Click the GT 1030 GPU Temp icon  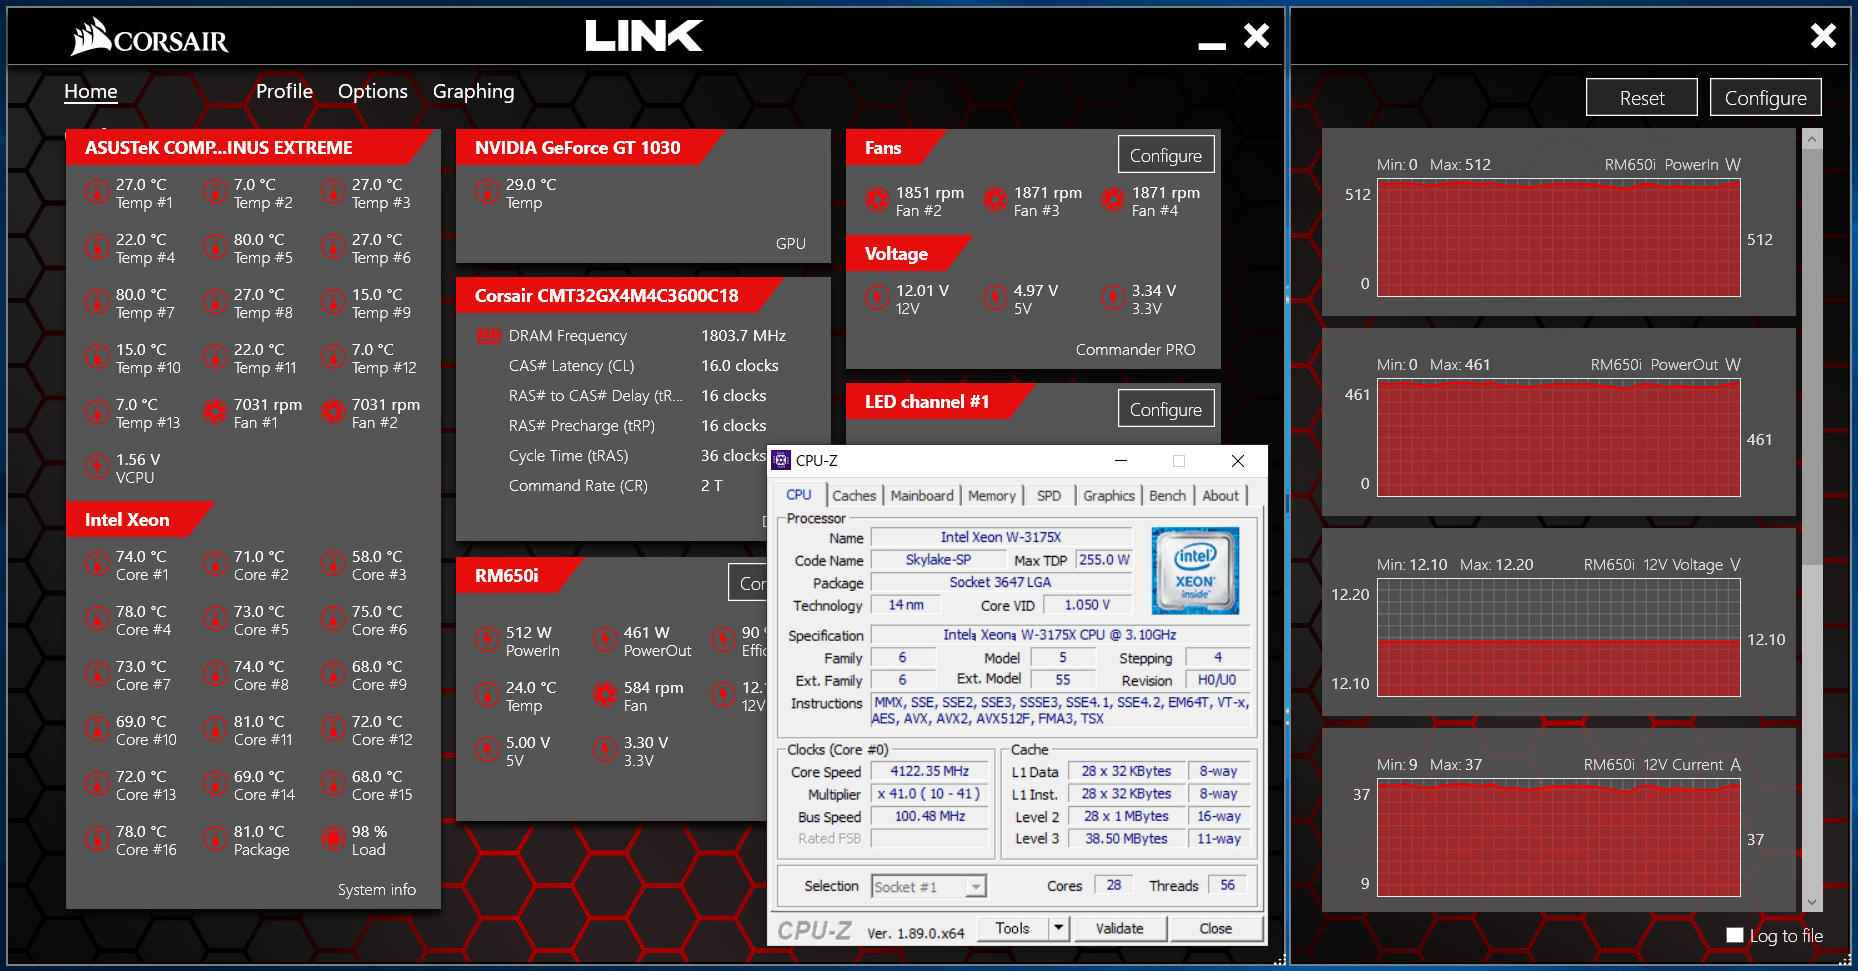pyautogui.click(x=487, y=191)
